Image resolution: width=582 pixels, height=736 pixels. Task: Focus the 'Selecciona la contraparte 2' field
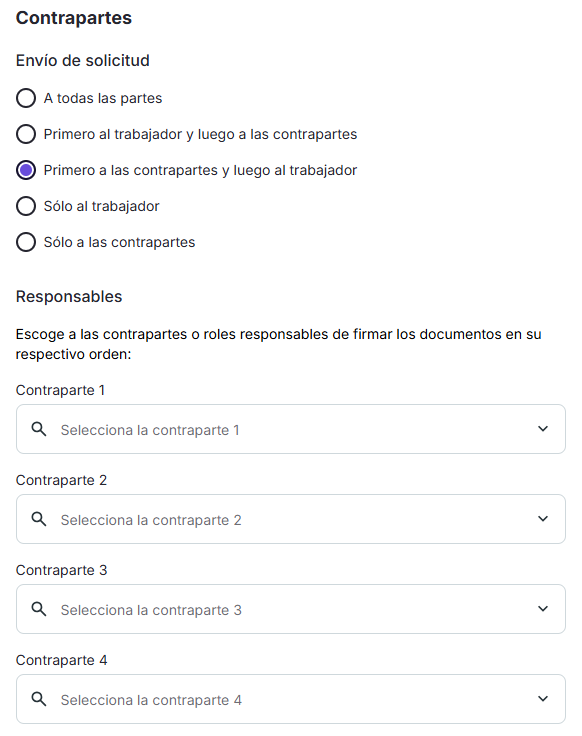[x=291, y=519]
